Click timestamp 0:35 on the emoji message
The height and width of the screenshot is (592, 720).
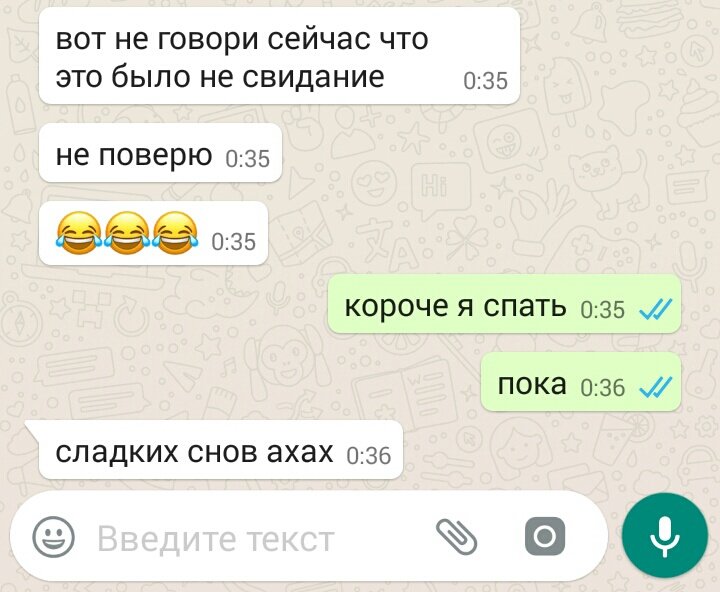click(x=233, y=242)
